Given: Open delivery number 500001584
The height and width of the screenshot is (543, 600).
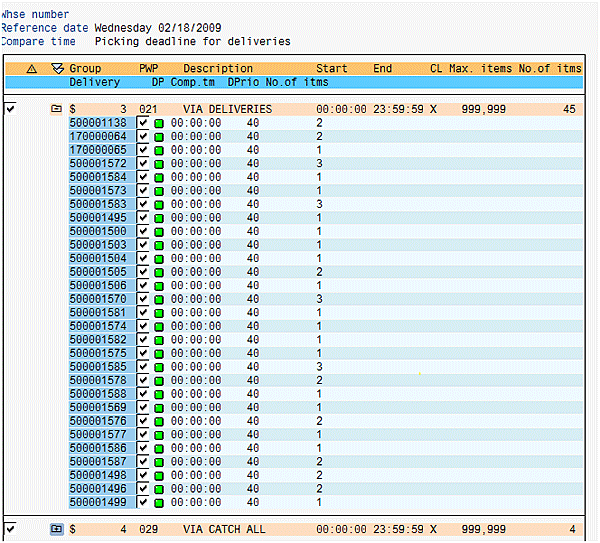Looking at the screenshot, I should tap(98, 177).
